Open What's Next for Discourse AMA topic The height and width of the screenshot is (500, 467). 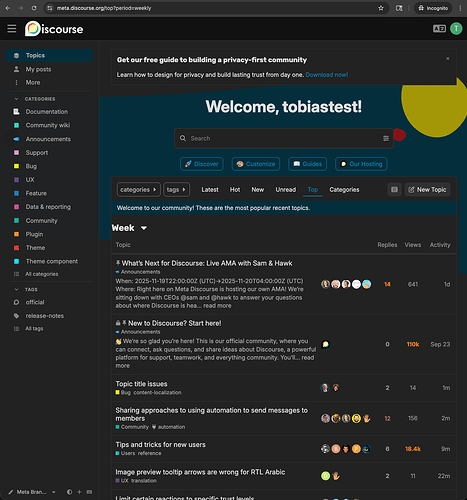(207, 263)
